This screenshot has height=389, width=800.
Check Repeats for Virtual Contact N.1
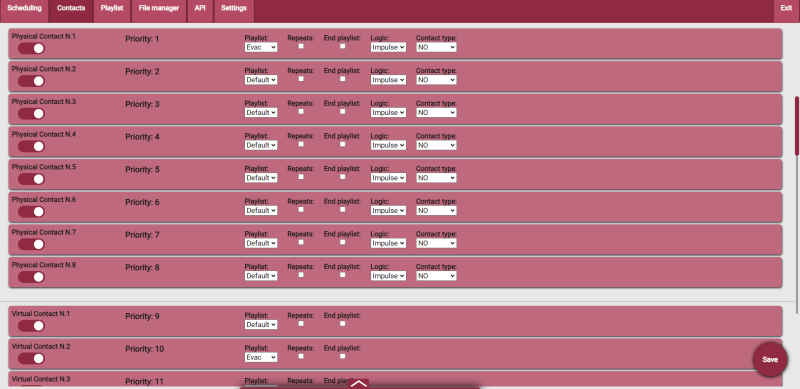click(301, 324)
